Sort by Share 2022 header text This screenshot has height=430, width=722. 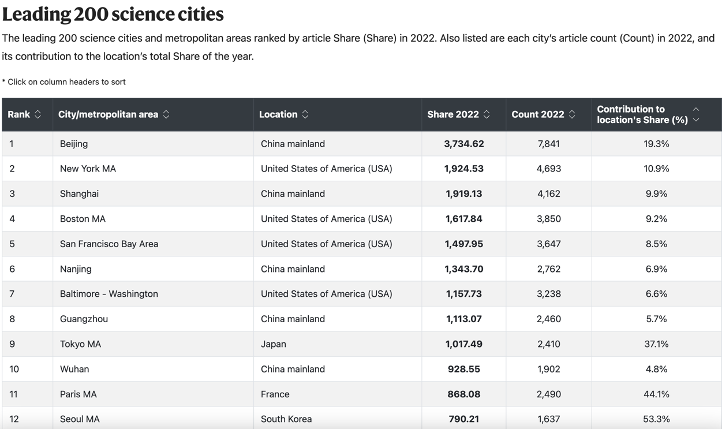coord(453,114)
